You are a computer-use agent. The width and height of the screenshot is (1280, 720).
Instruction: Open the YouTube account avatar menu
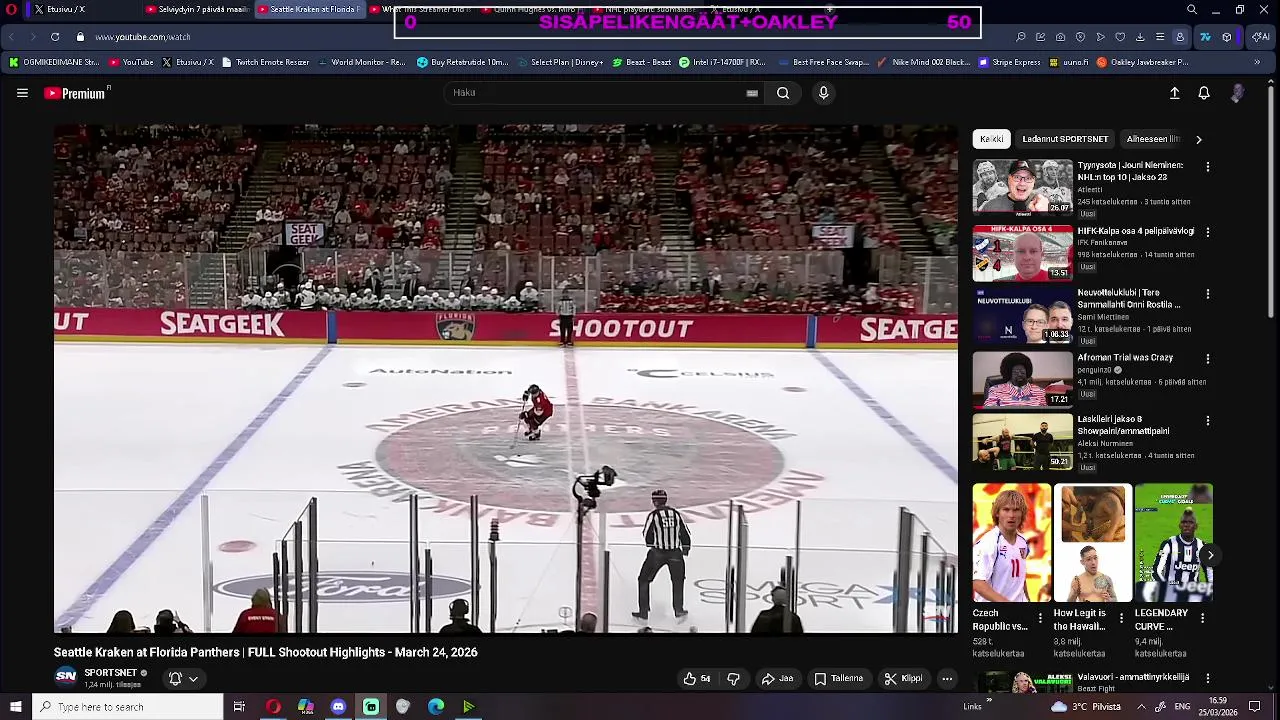click(x=1237, y=93)
